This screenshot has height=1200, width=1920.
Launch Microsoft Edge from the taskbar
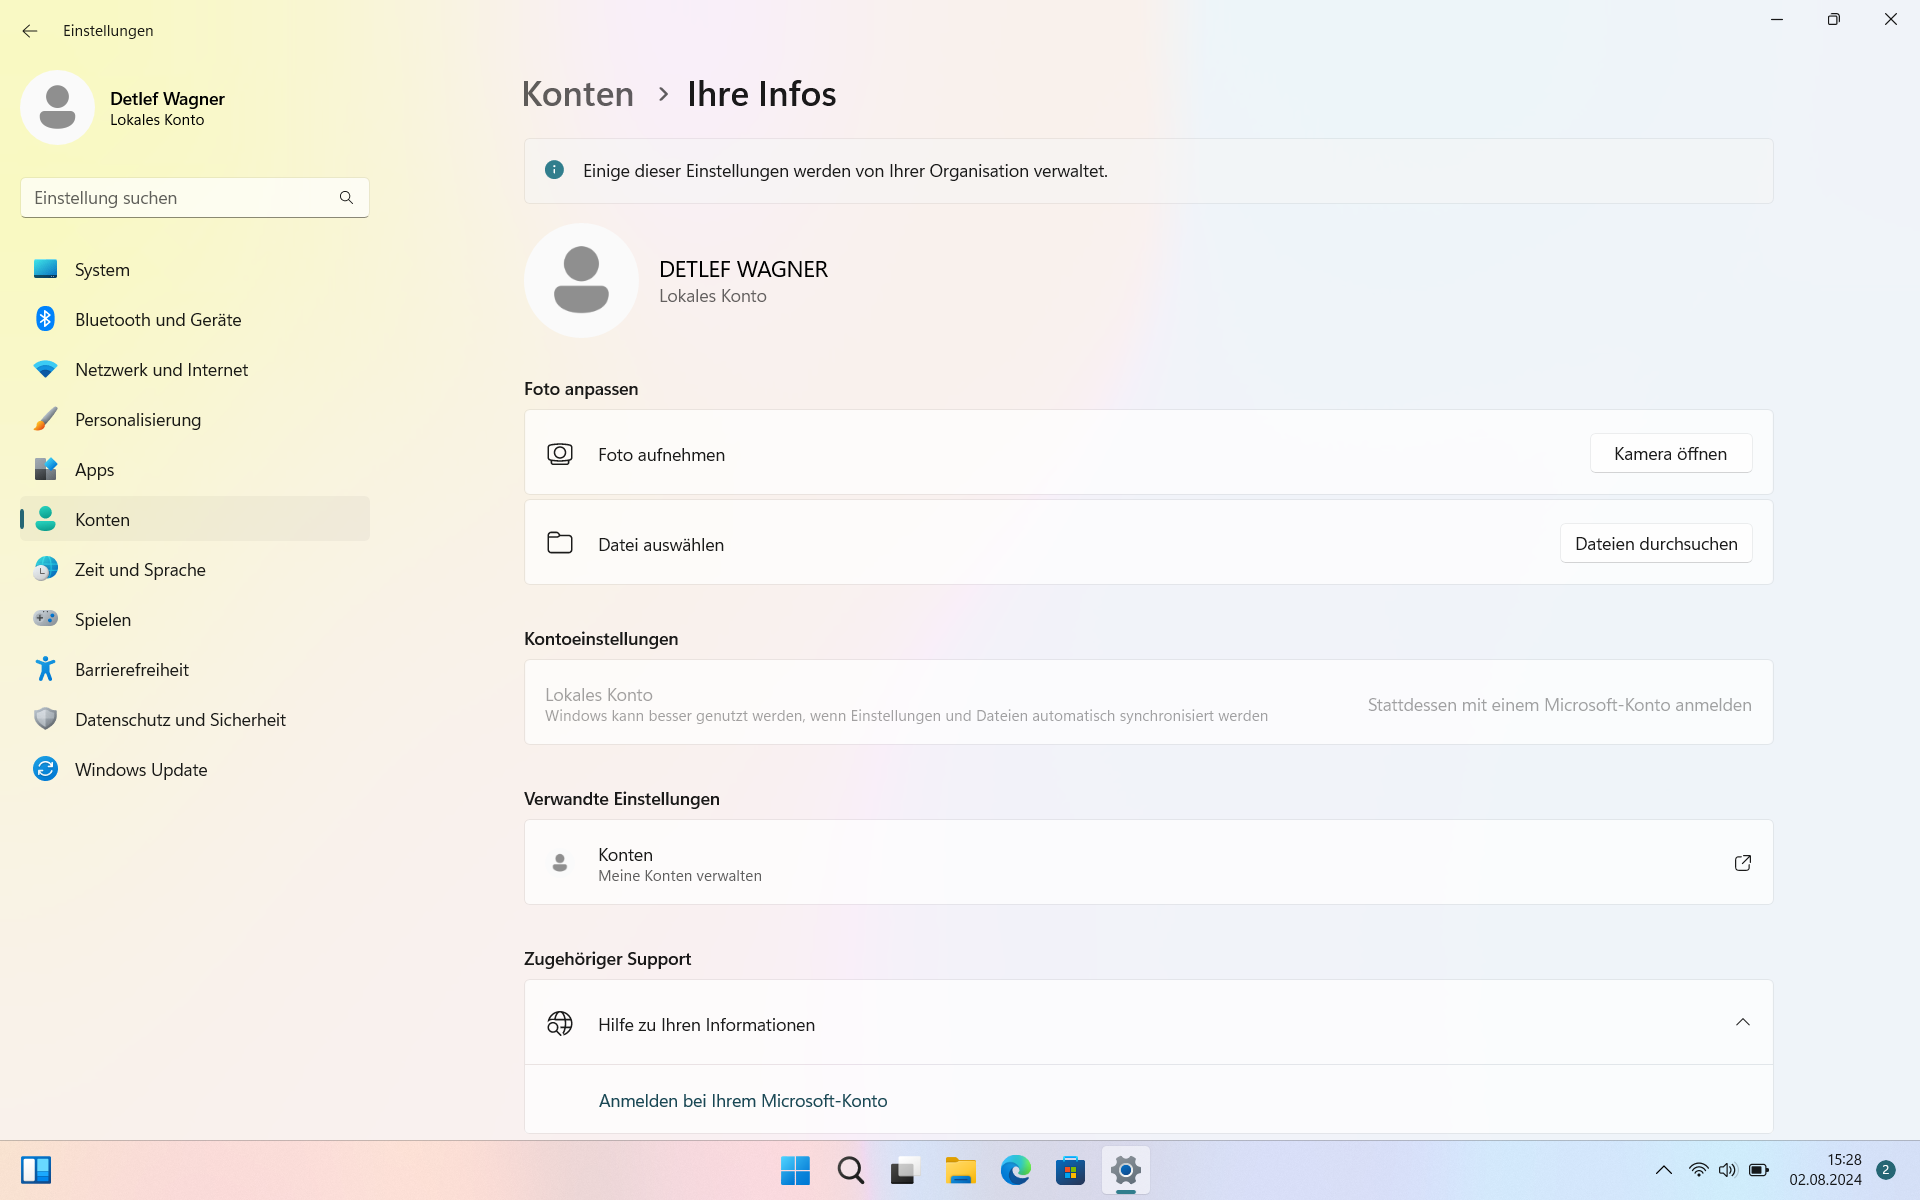point(1015,1170)
